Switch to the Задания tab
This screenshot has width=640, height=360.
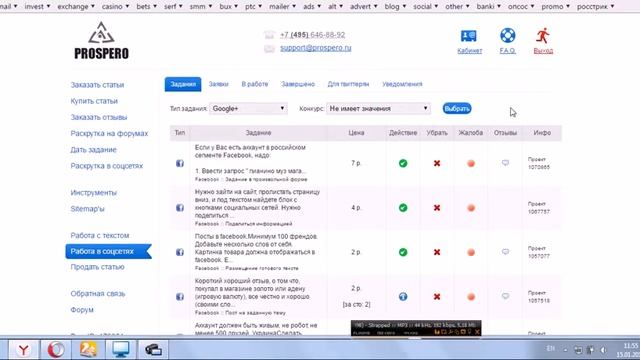183,84
